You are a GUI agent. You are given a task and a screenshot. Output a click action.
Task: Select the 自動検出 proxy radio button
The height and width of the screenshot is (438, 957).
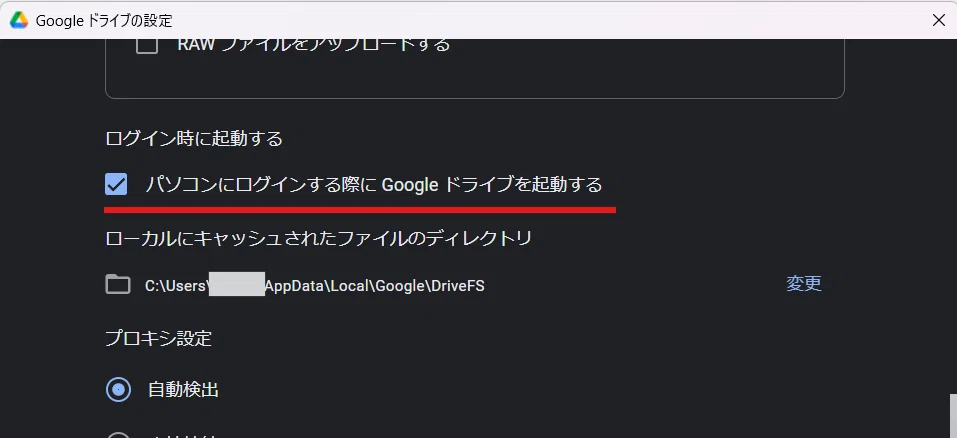point(118,389)
